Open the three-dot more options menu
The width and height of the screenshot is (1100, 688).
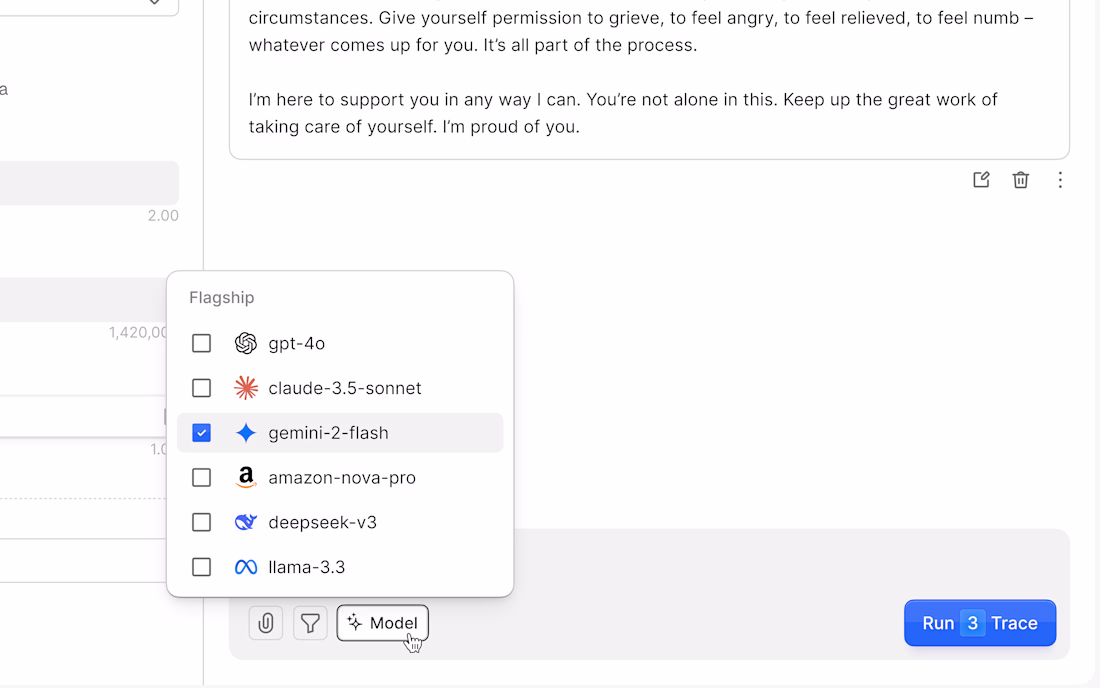click(1059, 180)
